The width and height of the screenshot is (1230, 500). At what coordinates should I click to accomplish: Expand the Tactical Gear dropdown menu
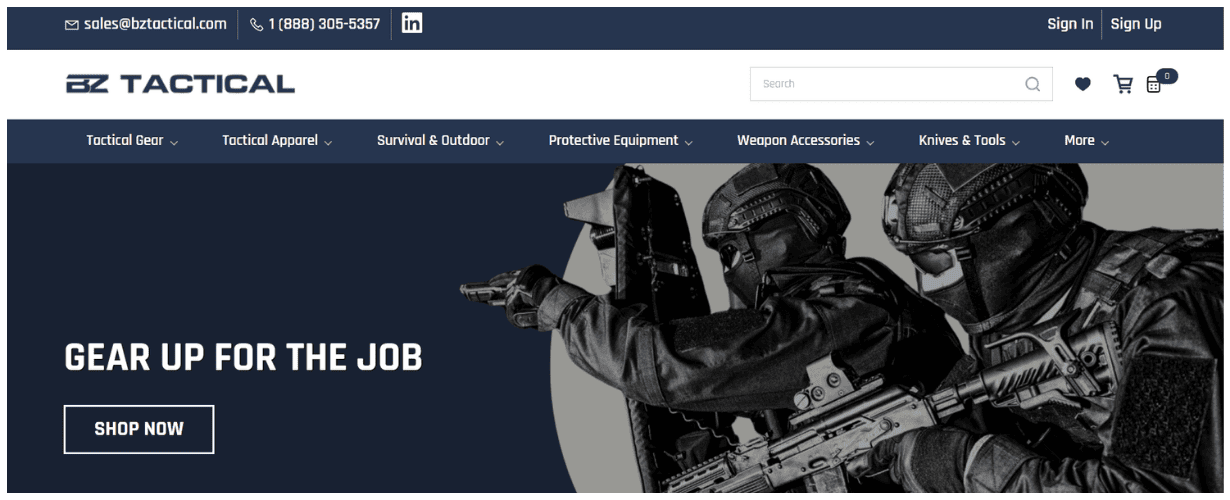tap(132, 141)
